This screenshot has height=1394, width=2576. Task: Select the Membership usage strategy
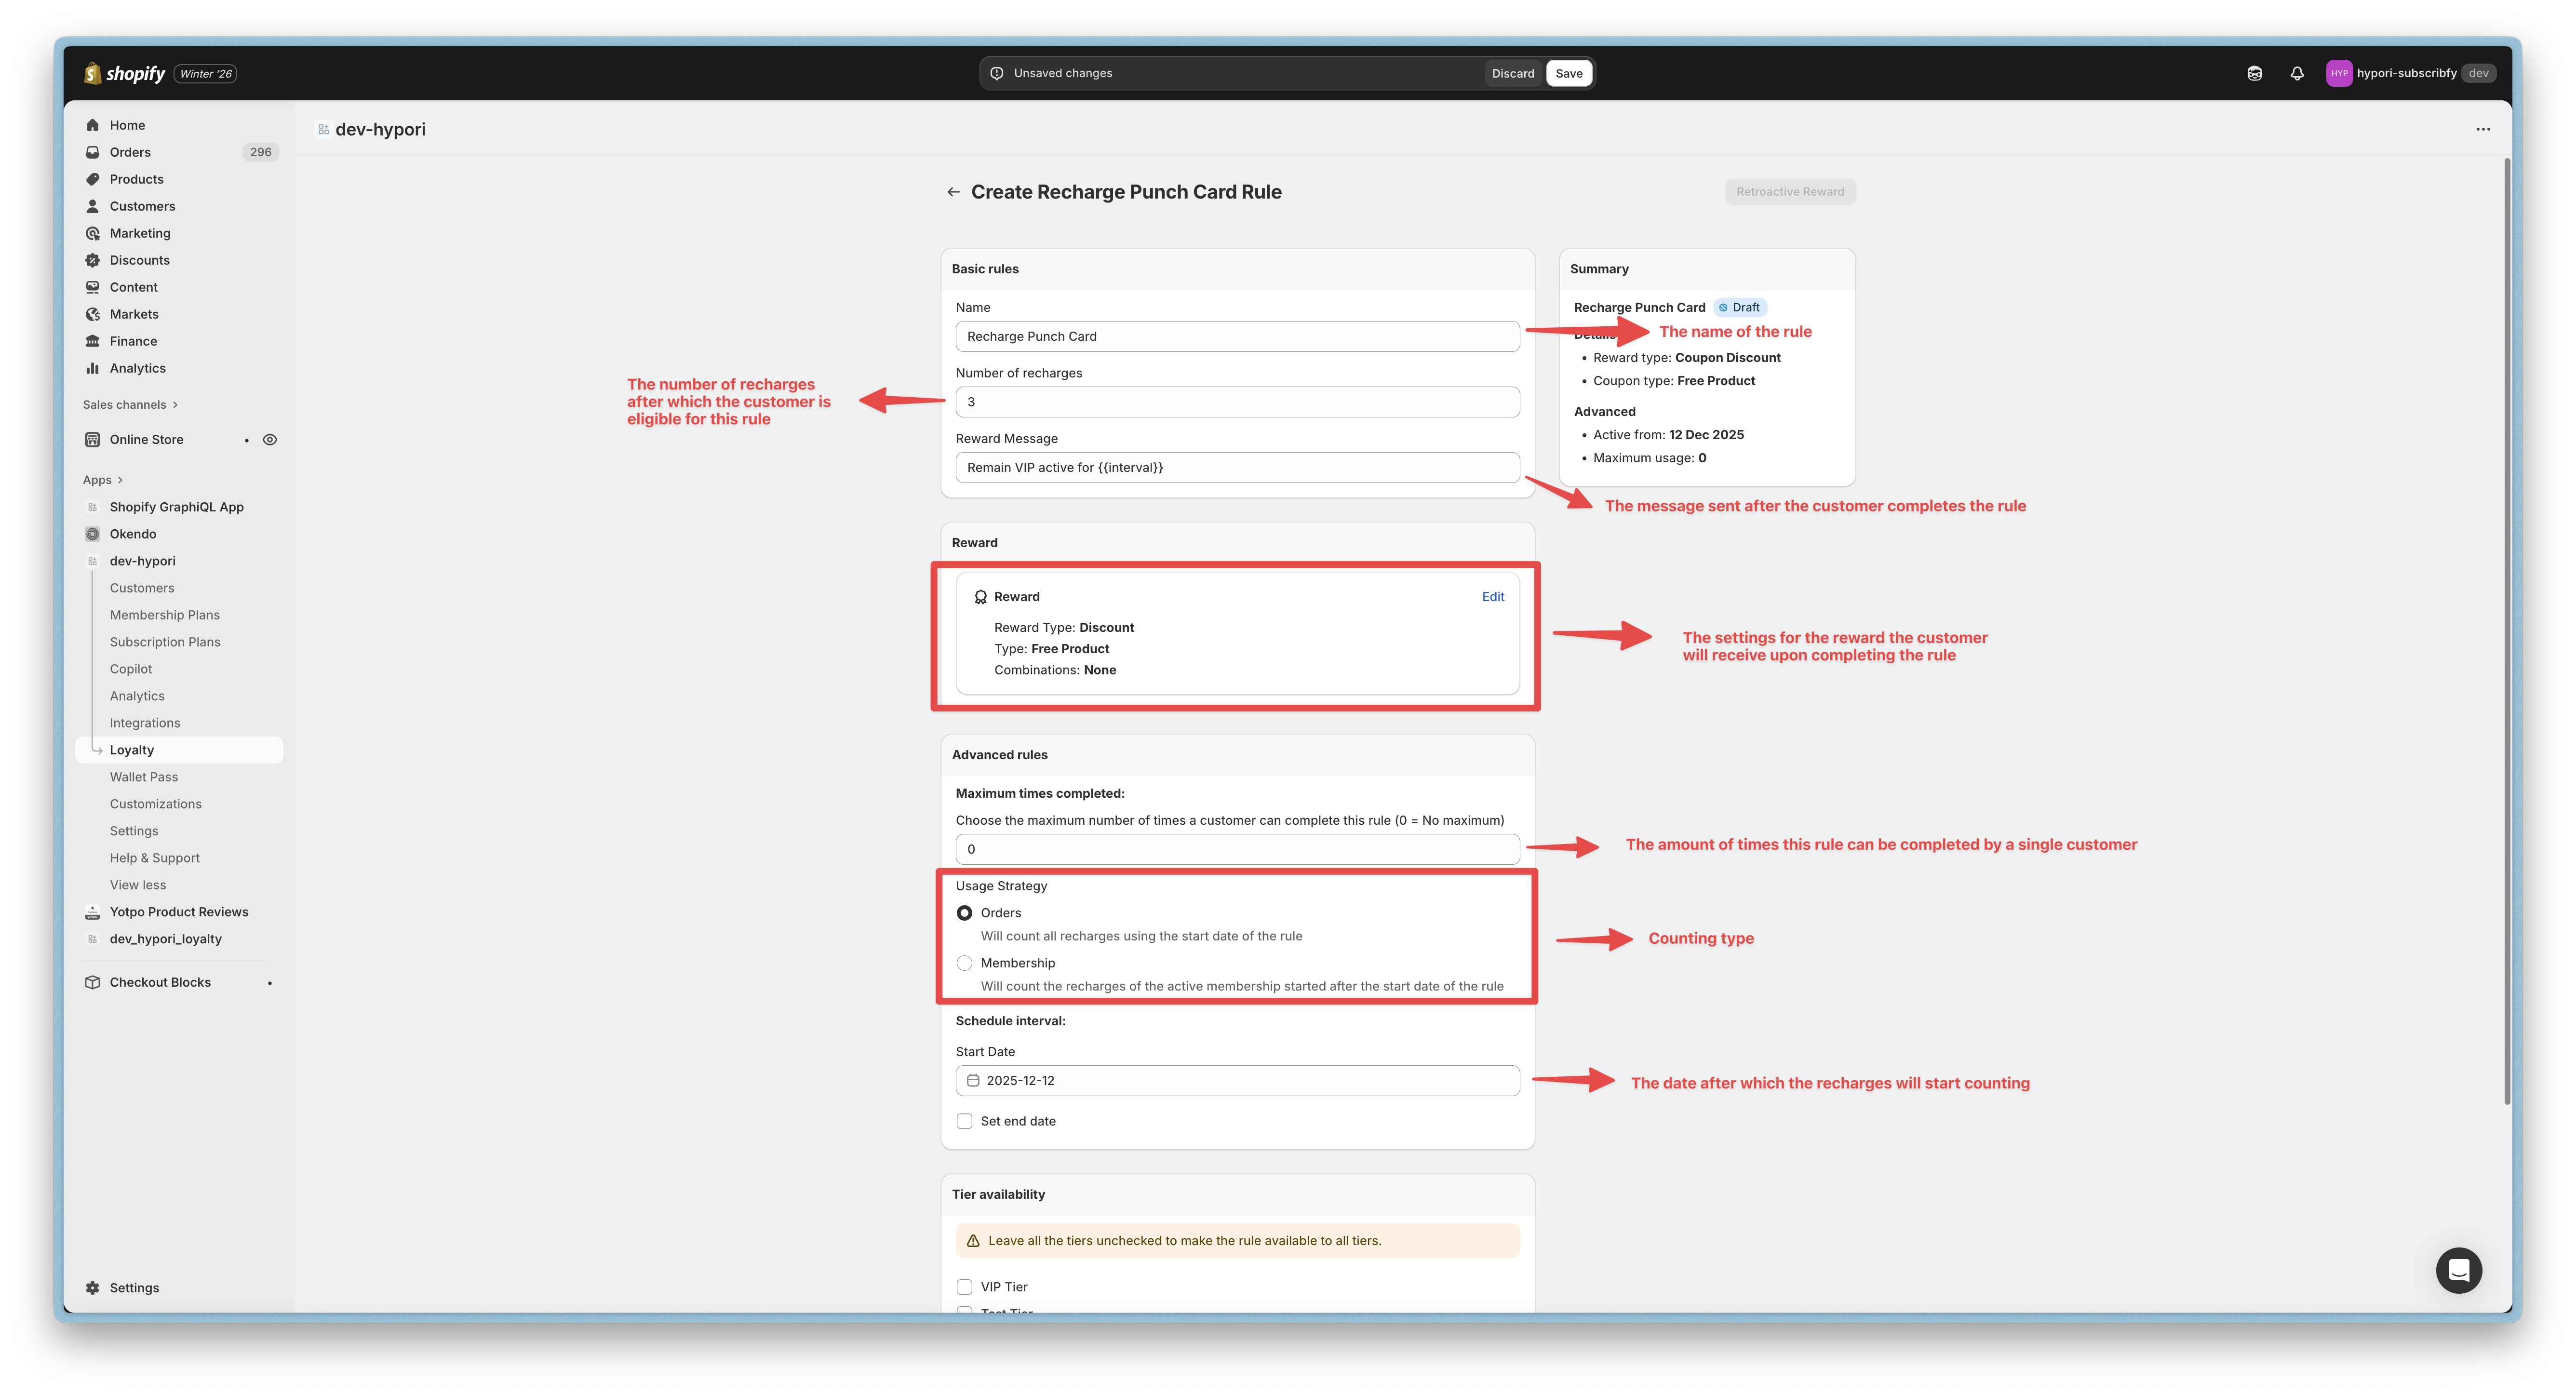(964, 963)
